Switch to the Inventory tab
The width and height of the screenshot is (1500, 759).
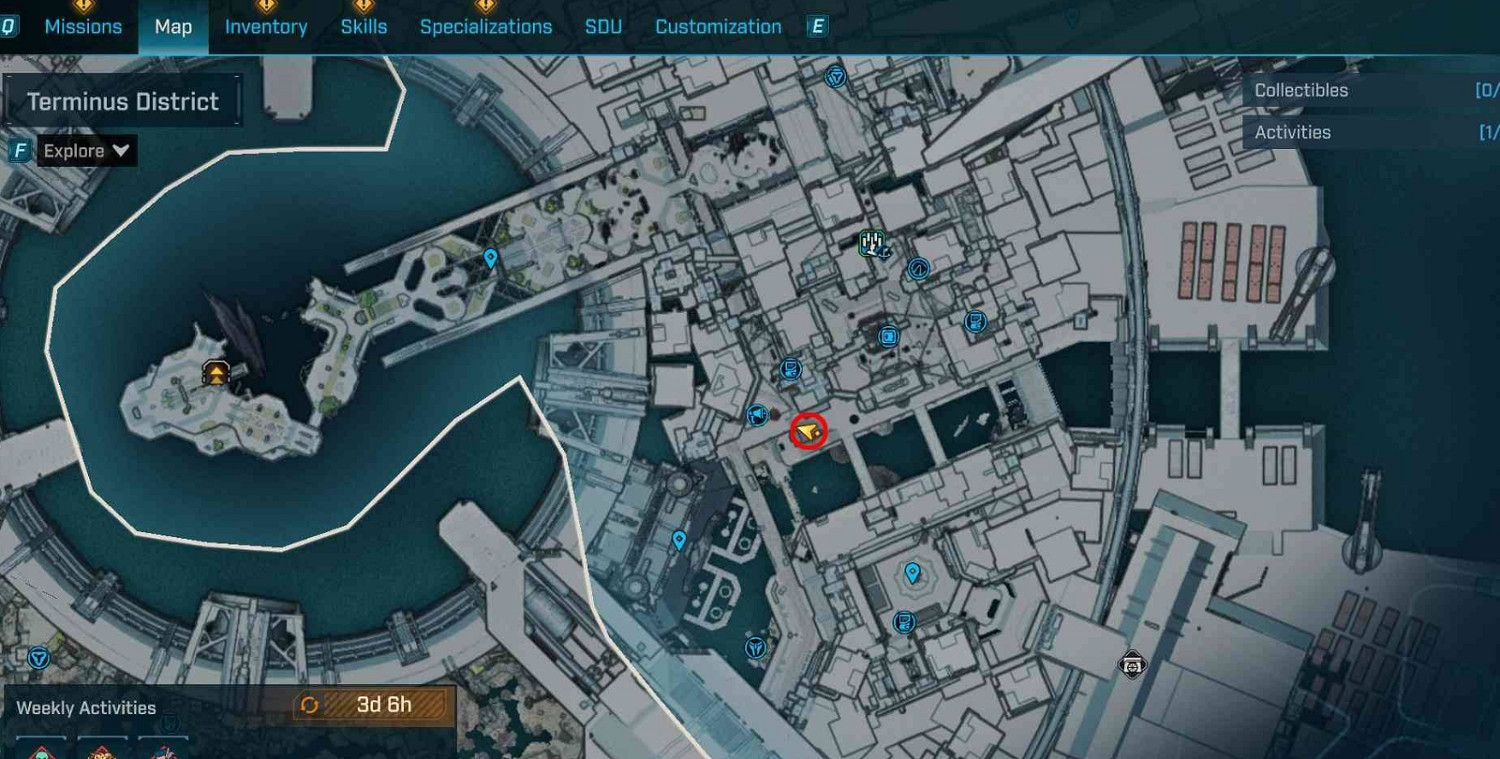coord(265,26)
